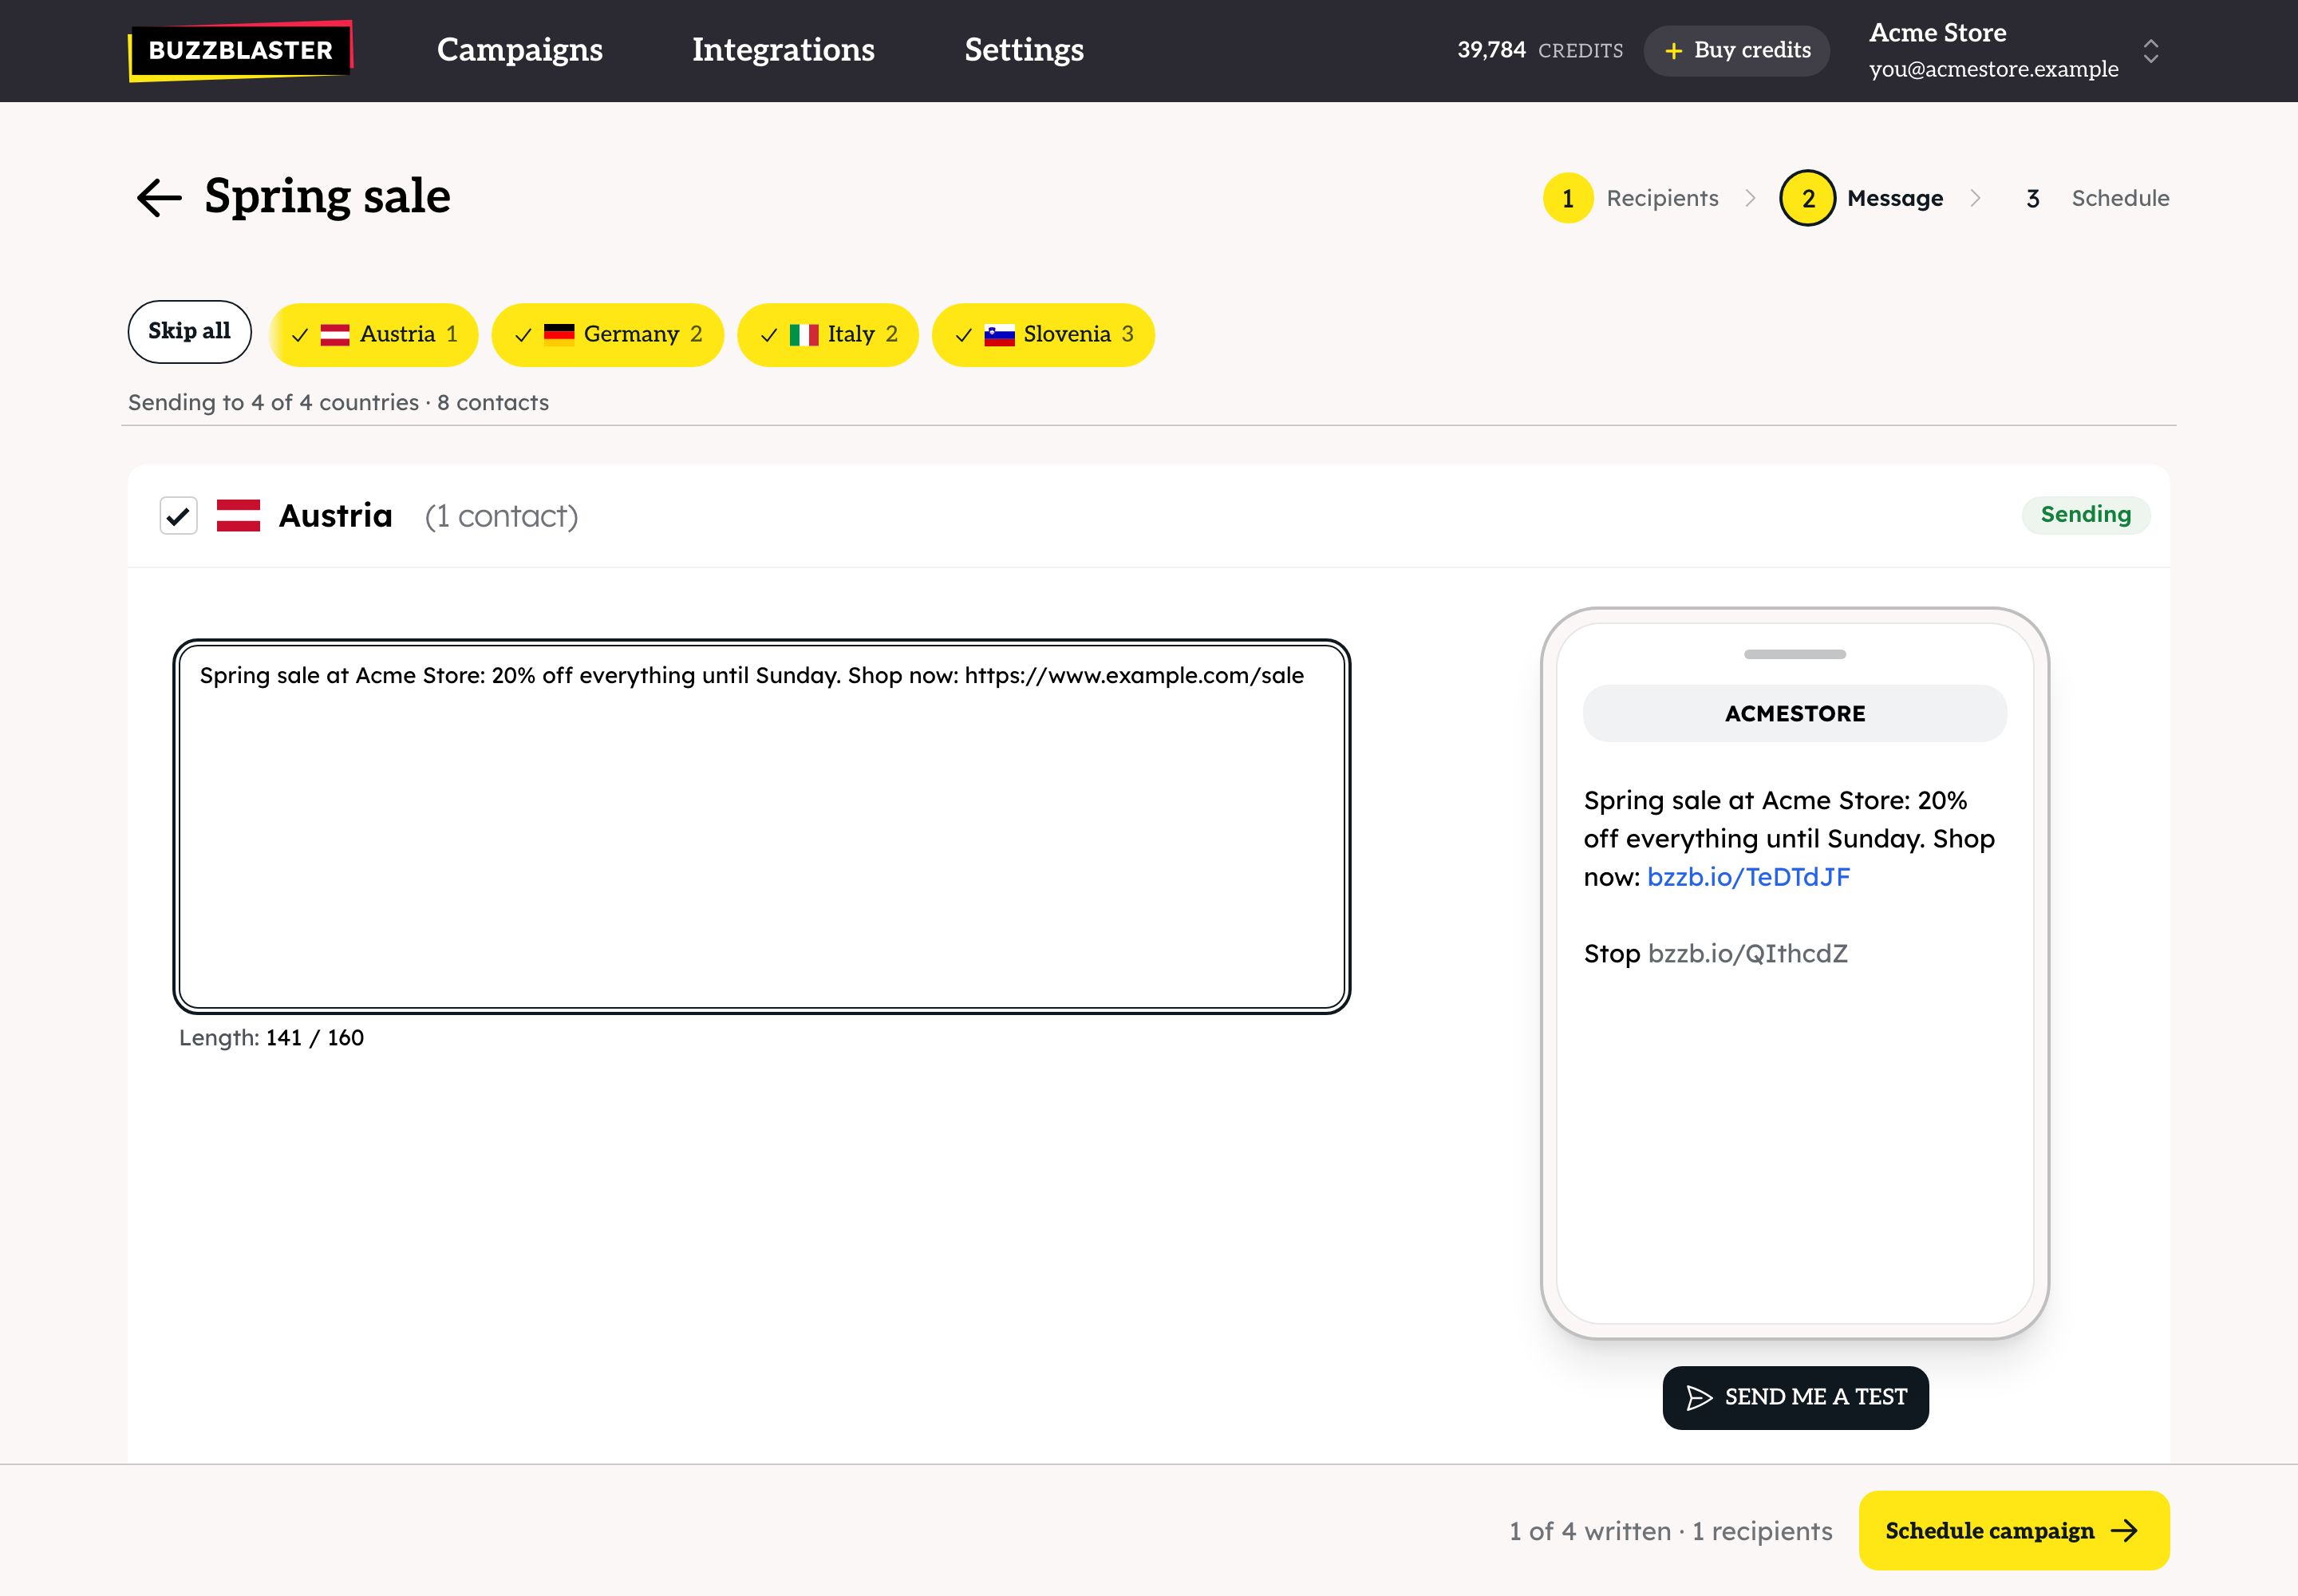The width and height of the screenshot is (2298, 1596).
Task: Toggle the Austria country chip
Action: coord(373,335)
